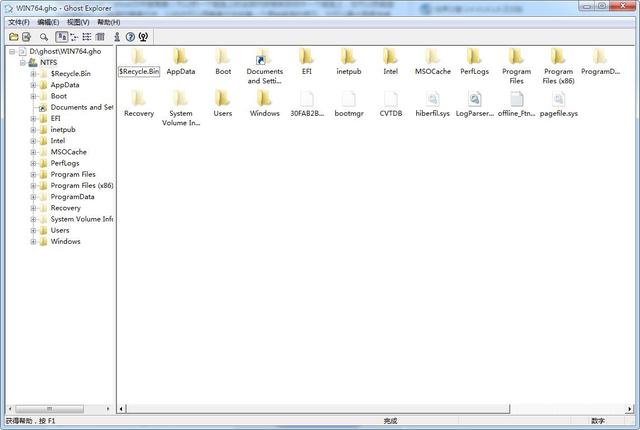Click the Live Update antenna icon

pyautogui.click(x=143, y=37)
